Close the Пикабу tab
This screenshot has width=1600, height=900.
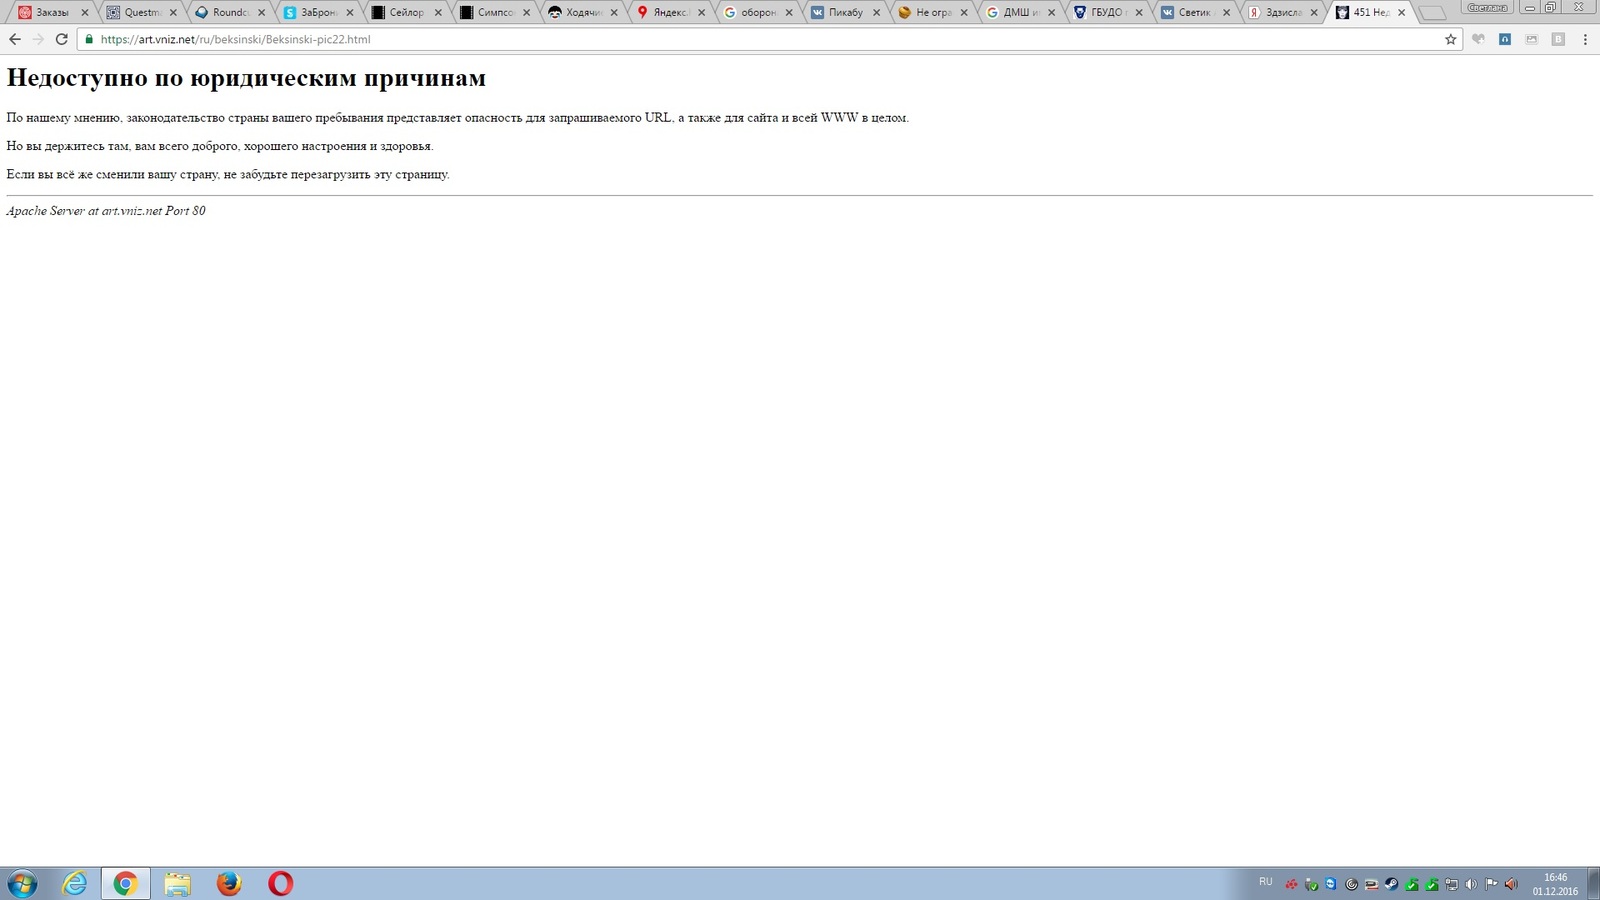tap(877, 12)
